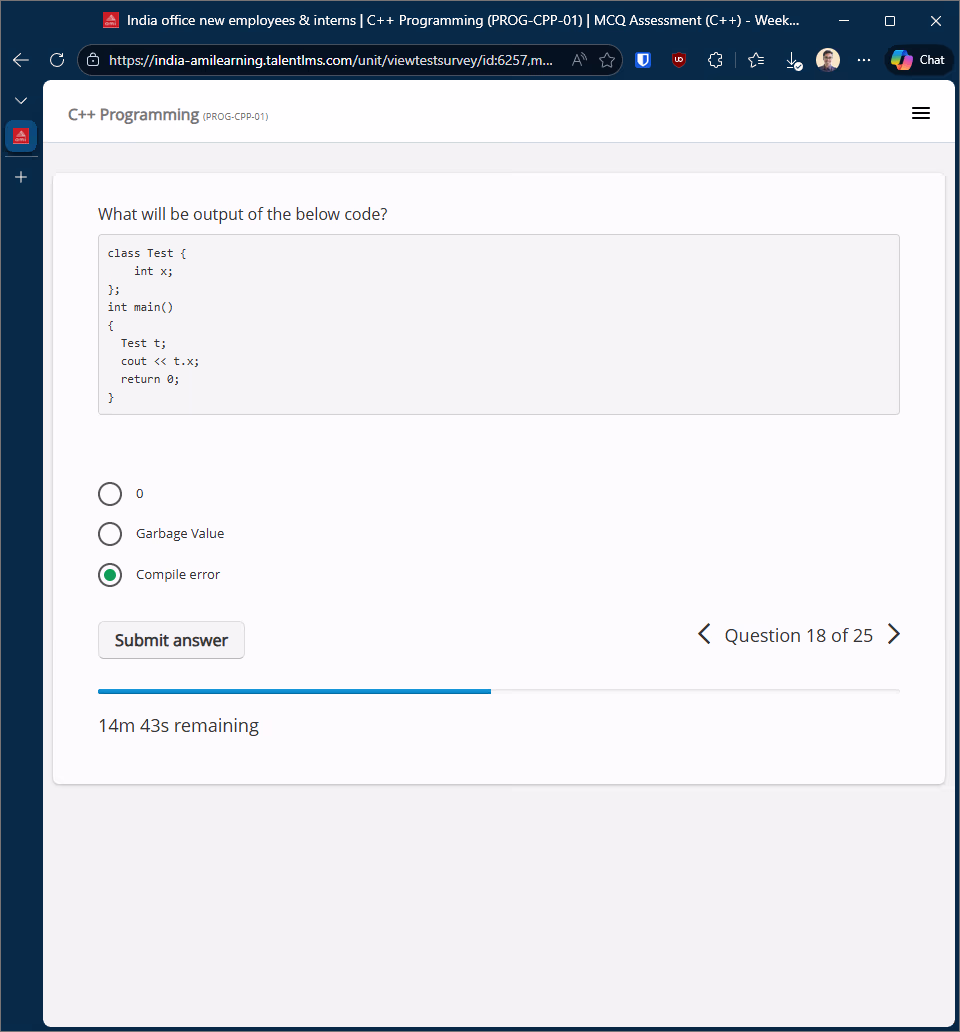This screenshot has height=1032, width=960.
Task: Open the Downloads icon in toolbar
Action: click(x=793, y=61)
